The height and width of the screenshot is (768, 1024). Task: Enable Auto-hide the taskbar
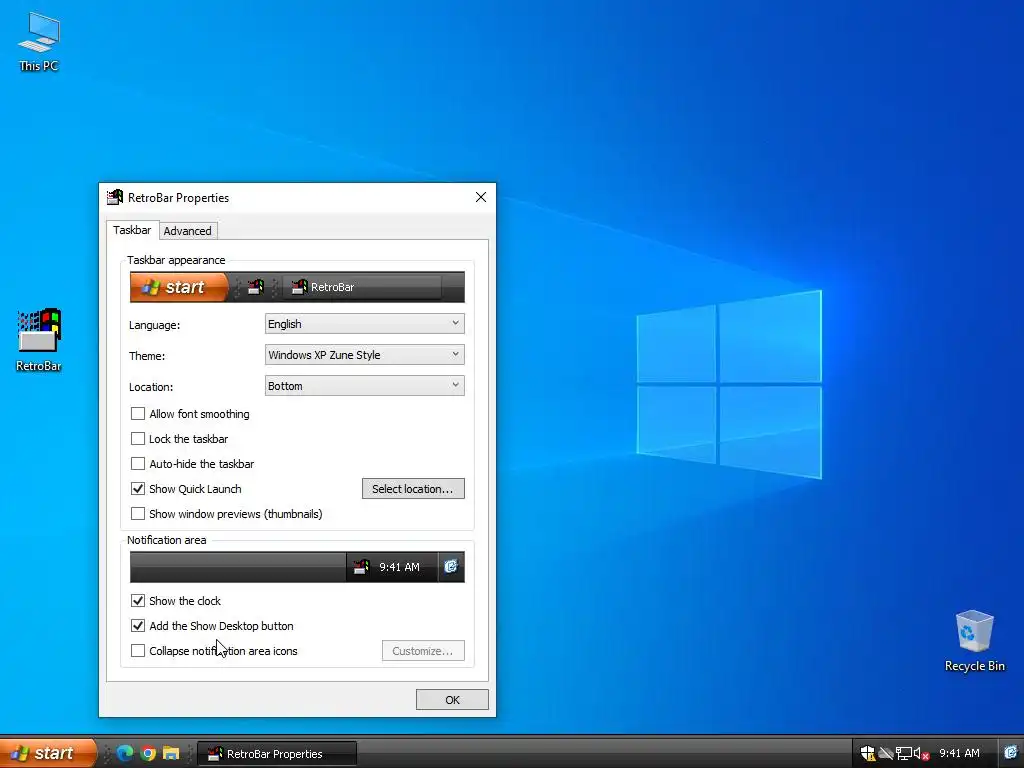pyautogui.click(x=138, y=464)
